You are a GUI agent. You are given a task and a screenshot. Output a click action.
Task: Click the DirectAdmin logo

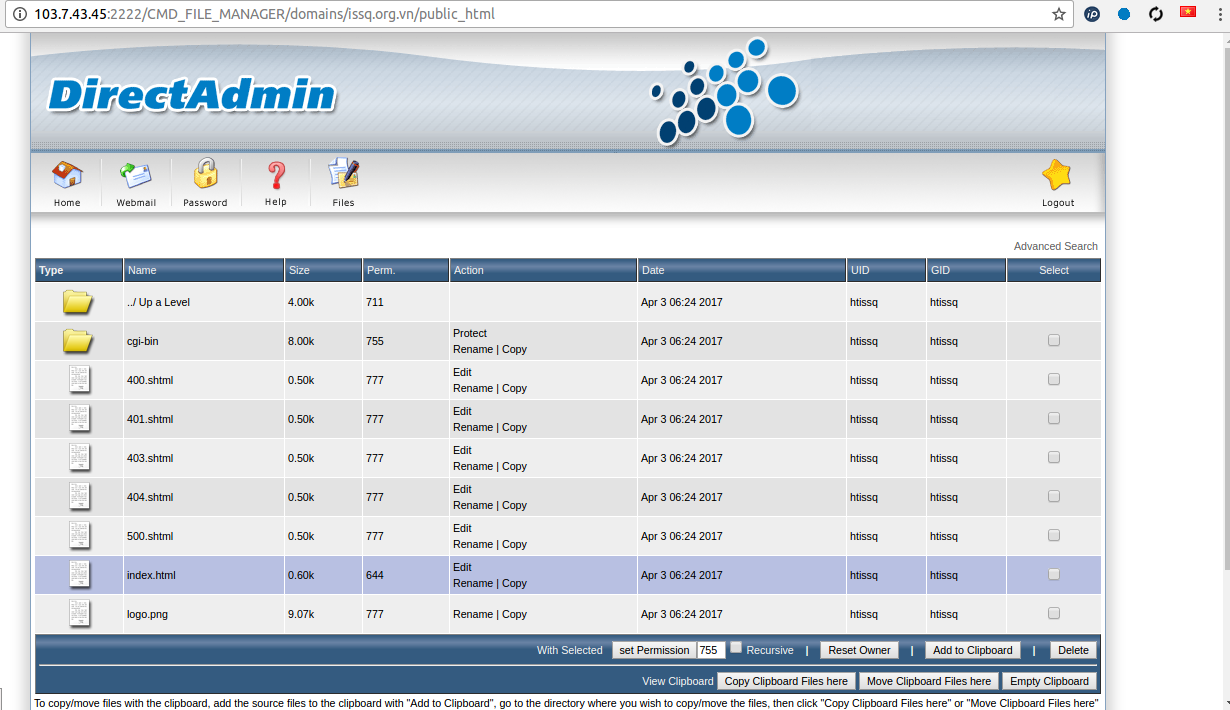[192, 95]
